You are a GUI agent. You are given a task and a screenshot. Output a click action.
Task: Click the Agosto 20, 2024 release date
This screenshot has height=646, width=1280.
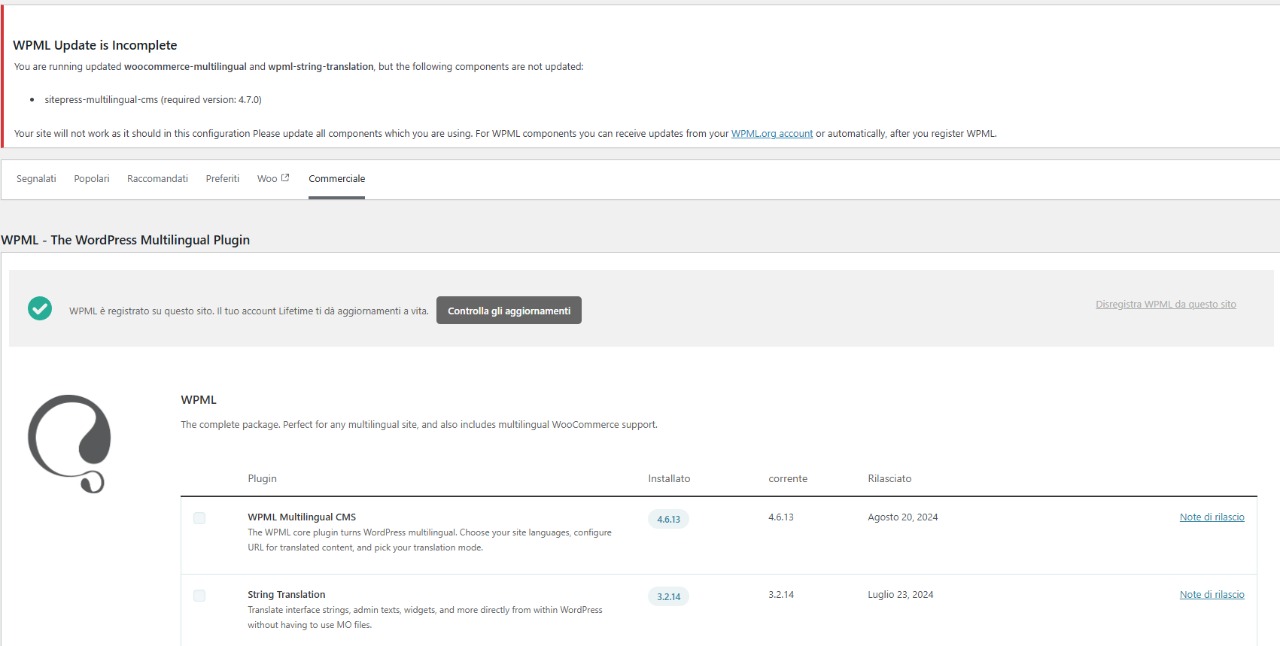(x=903, y=517)
